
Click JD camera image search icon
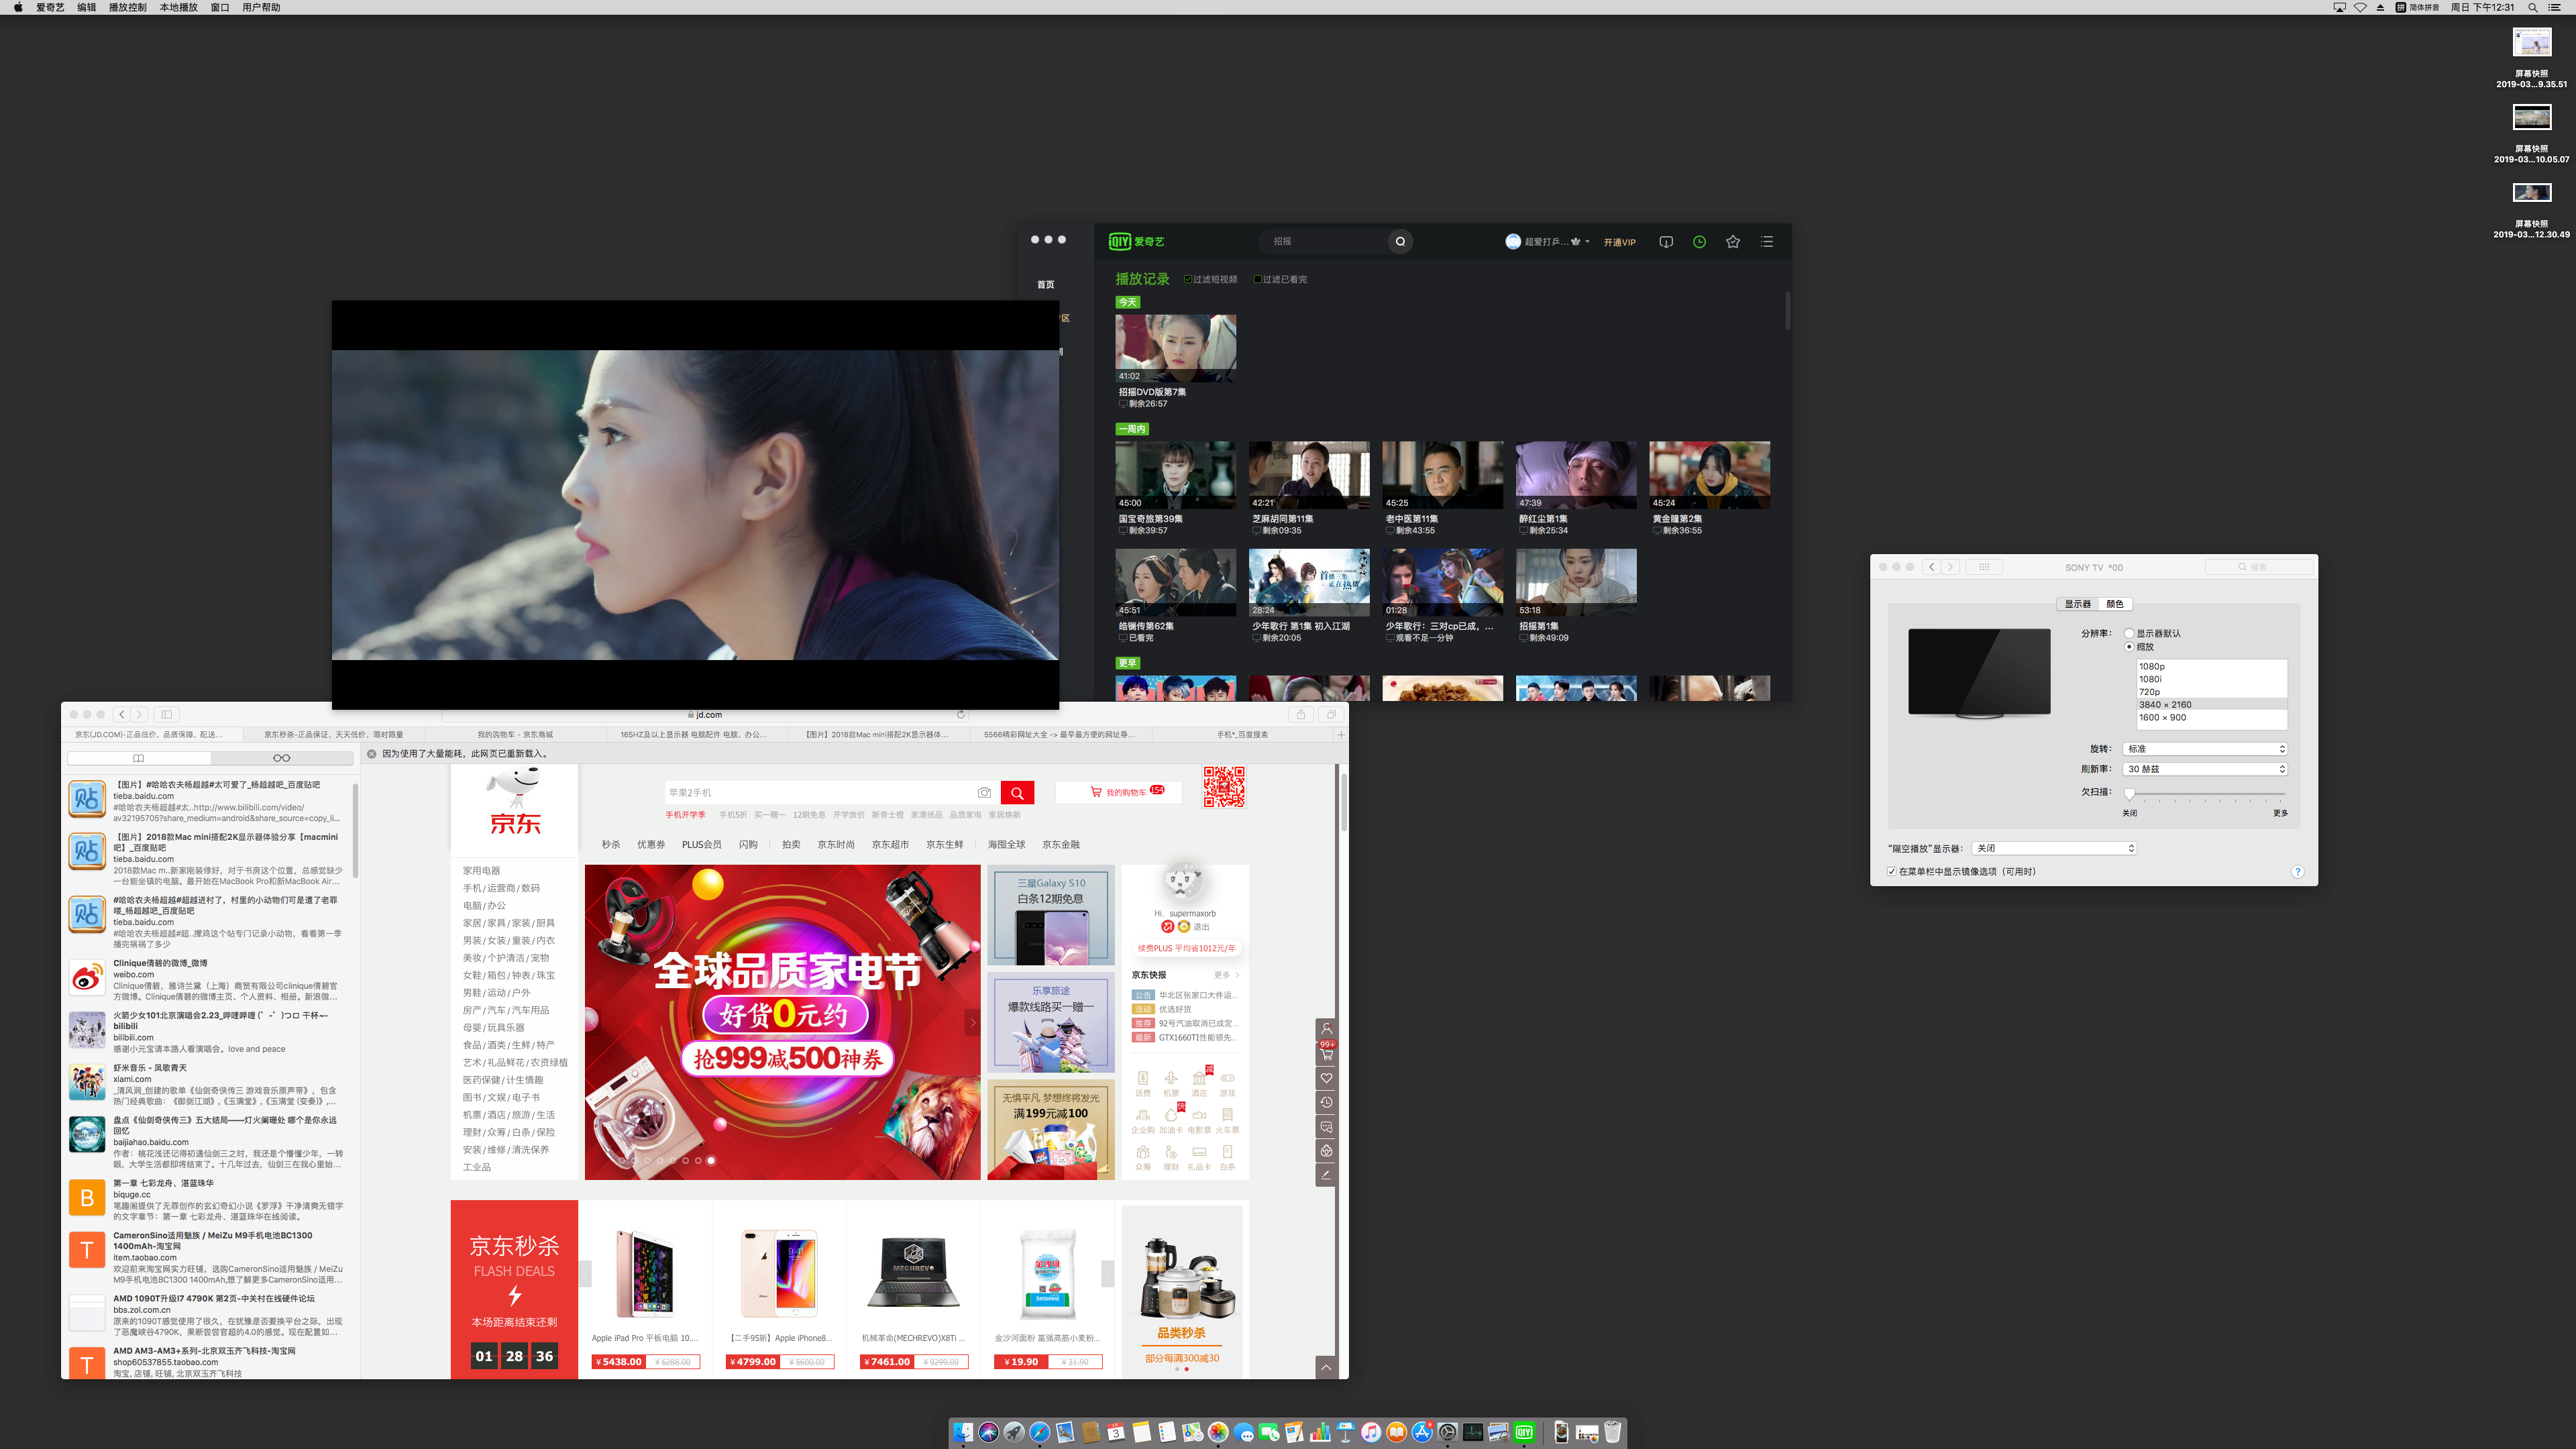984,792
